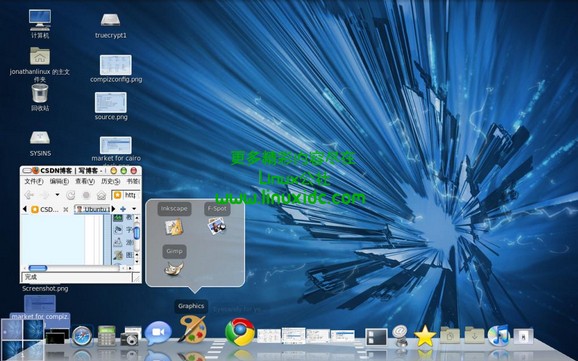Image resolution: width=578 pixels, height=361 pixels.
Task: Click the Firefox horizontal scrollbar thumb
Action: tap(38, 268)
